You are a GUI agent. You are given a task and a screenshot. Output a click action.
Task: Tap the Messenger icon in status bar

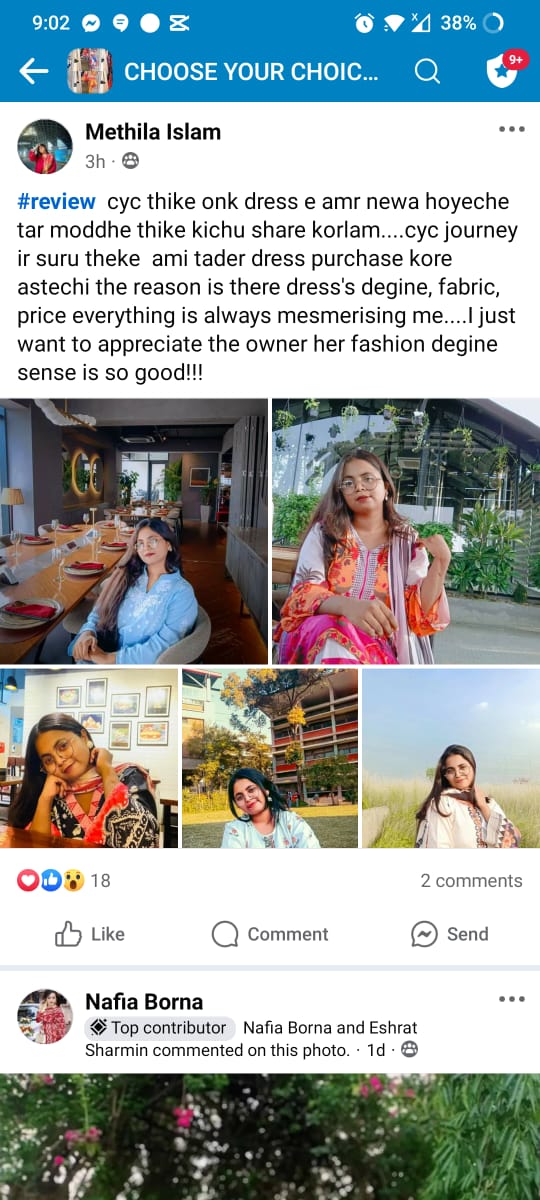click(91, 22)
